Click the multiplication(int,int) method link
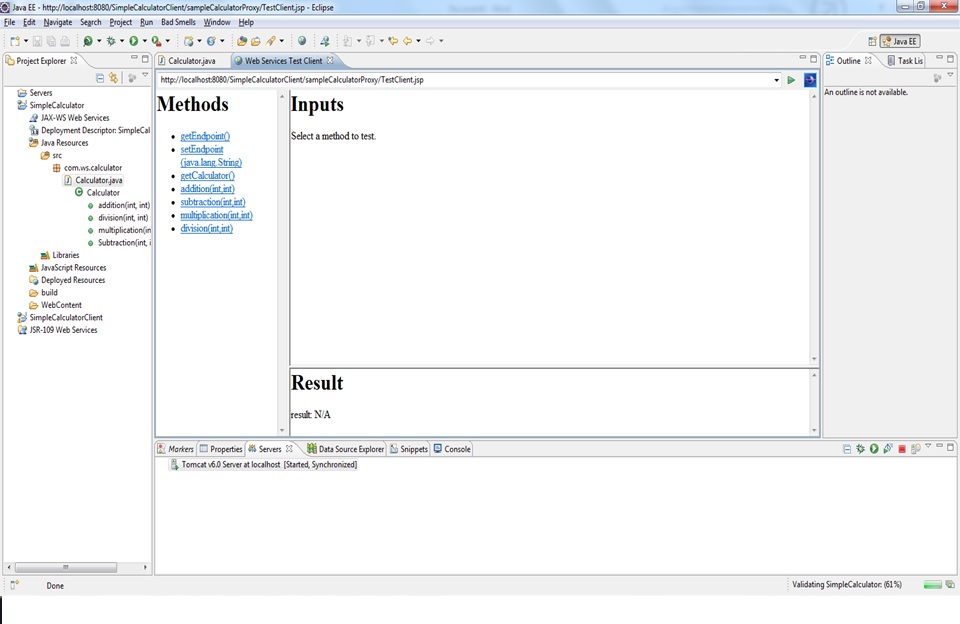The width and height of the screenshot is (960, 624). coord(216,215)
